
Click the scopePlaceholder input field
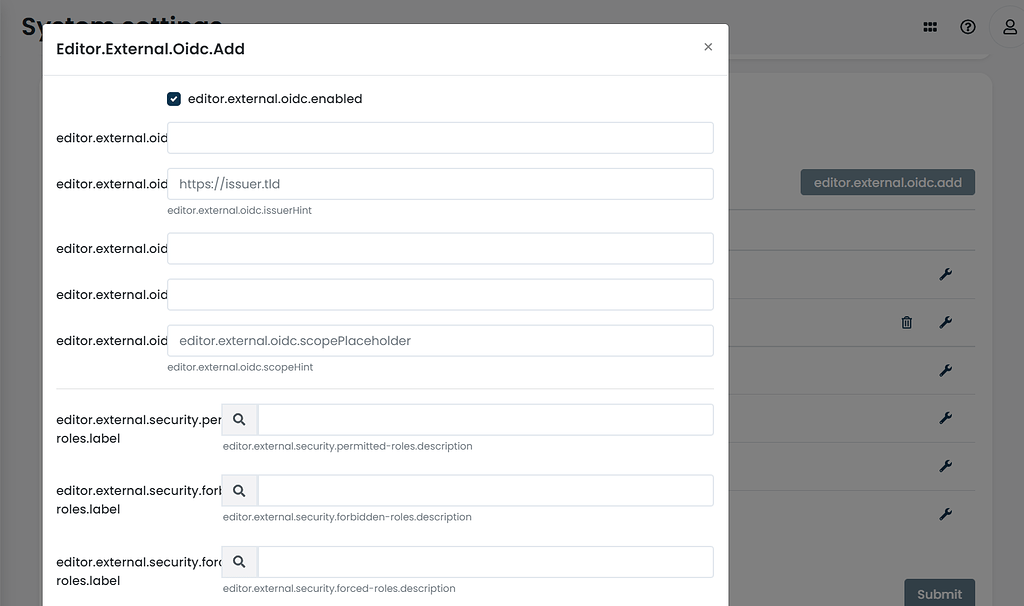(440, 340)
